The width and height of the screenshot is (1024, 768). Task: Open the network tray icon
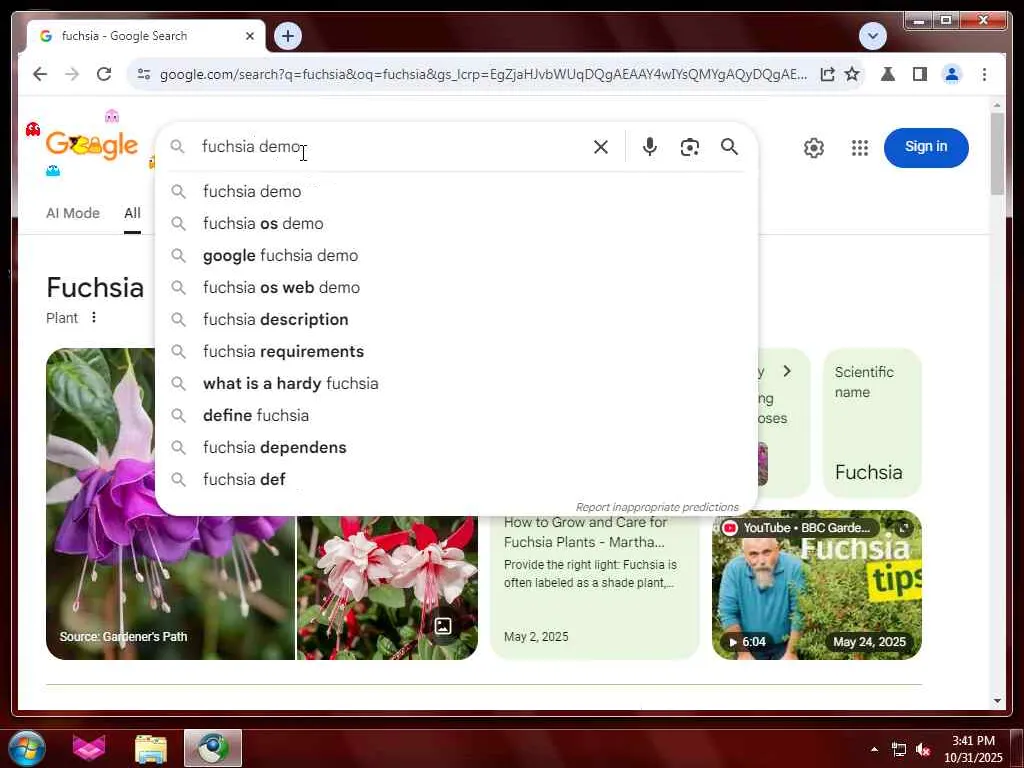899,750
